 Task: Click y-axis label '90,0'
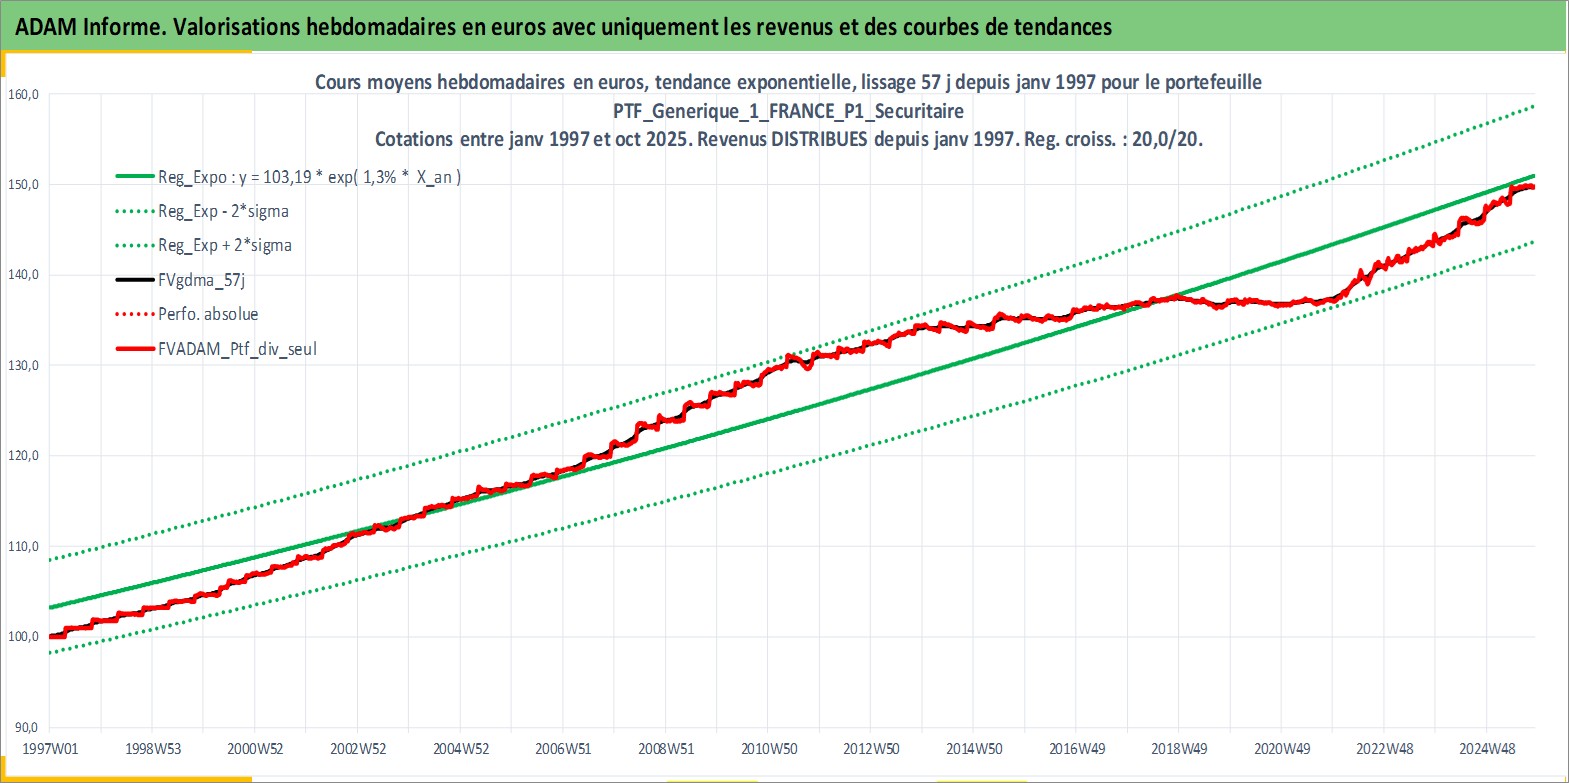[26, 727]
